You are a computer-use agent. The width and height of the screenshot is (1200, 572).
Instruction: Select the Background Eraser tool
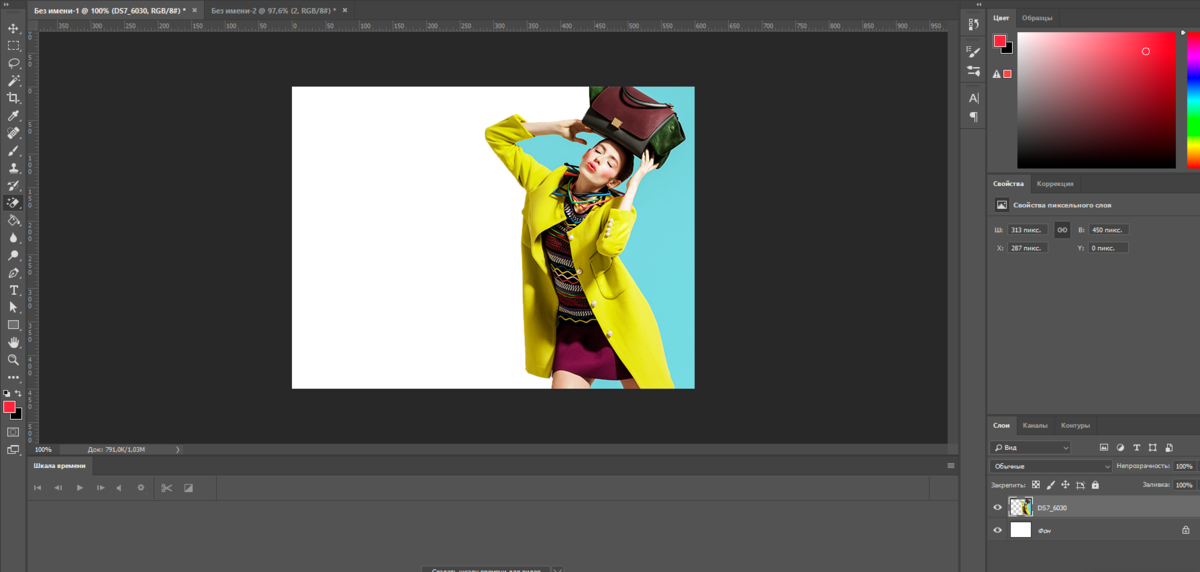point(13,203)
